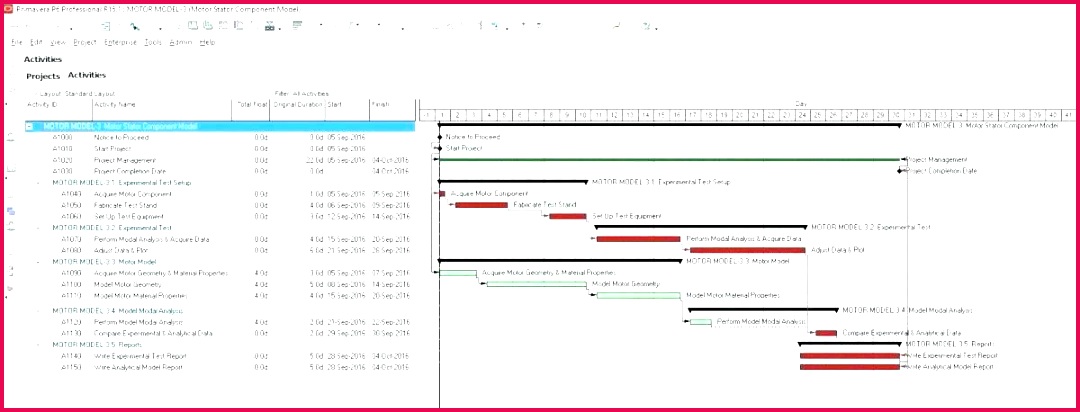Collapse the MOTOR MODEL 3.4 Model Modal Analysis band

click(39, 311)
